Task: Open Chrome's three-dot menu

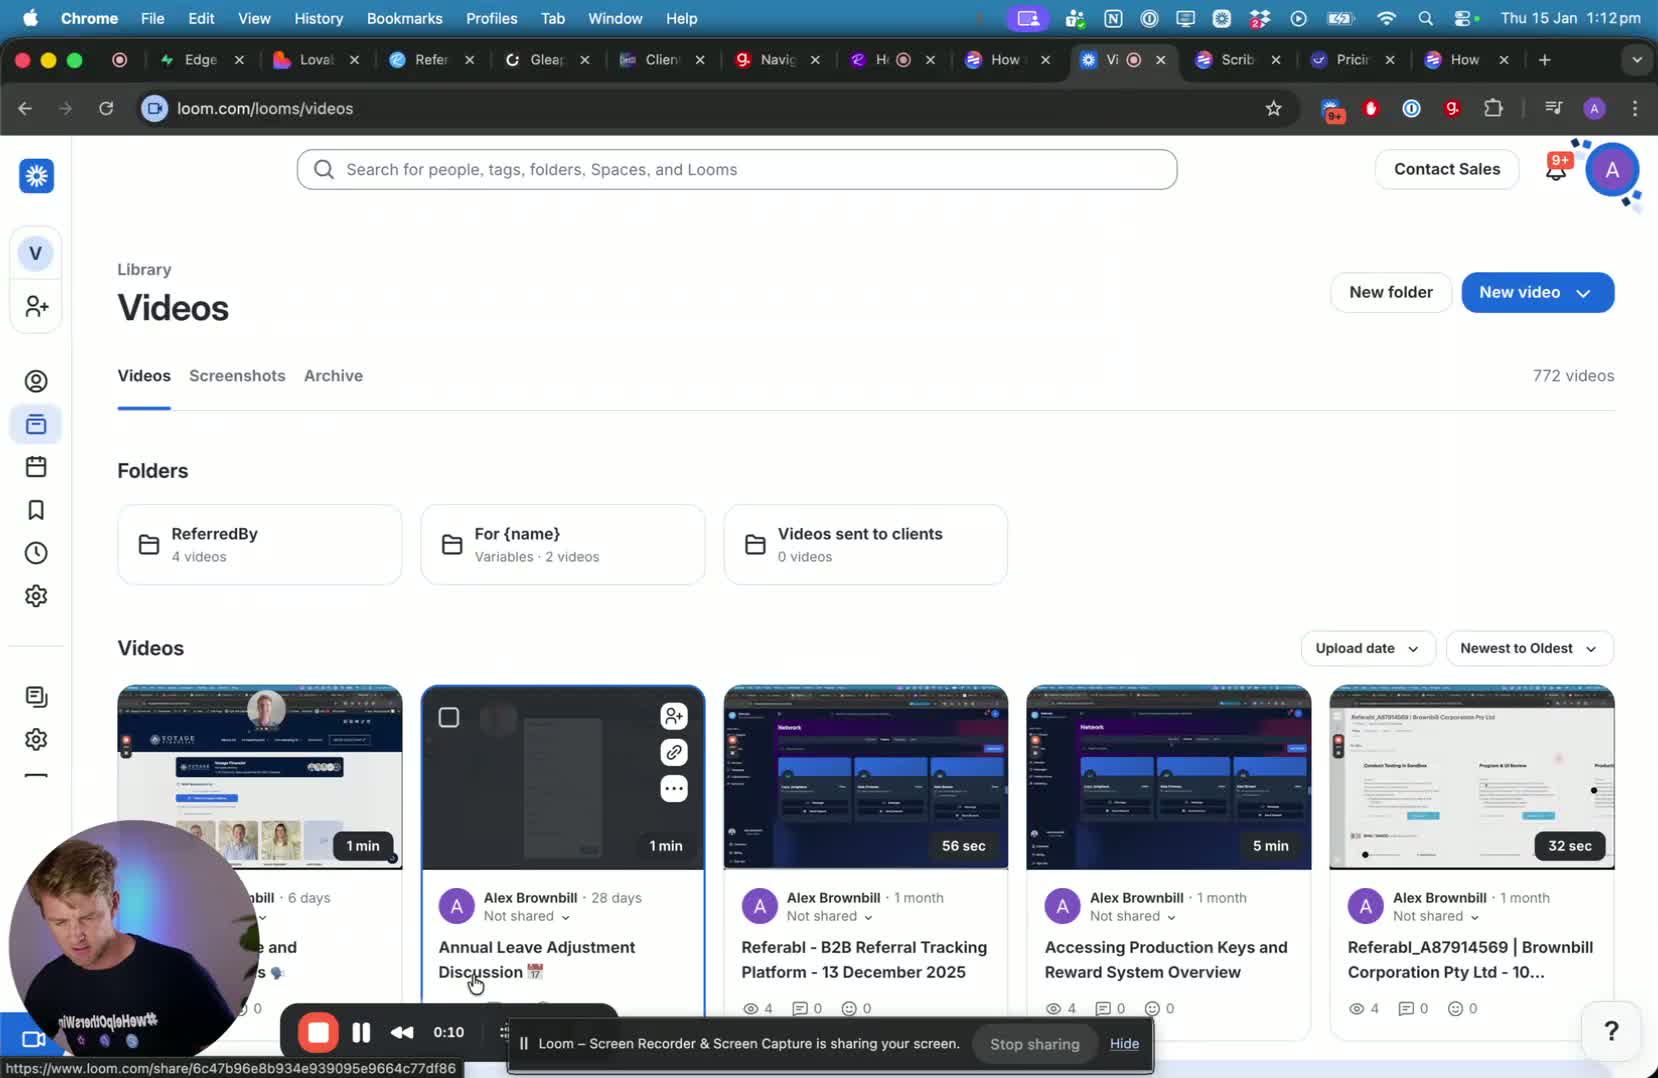Action: pos(1635,108)
